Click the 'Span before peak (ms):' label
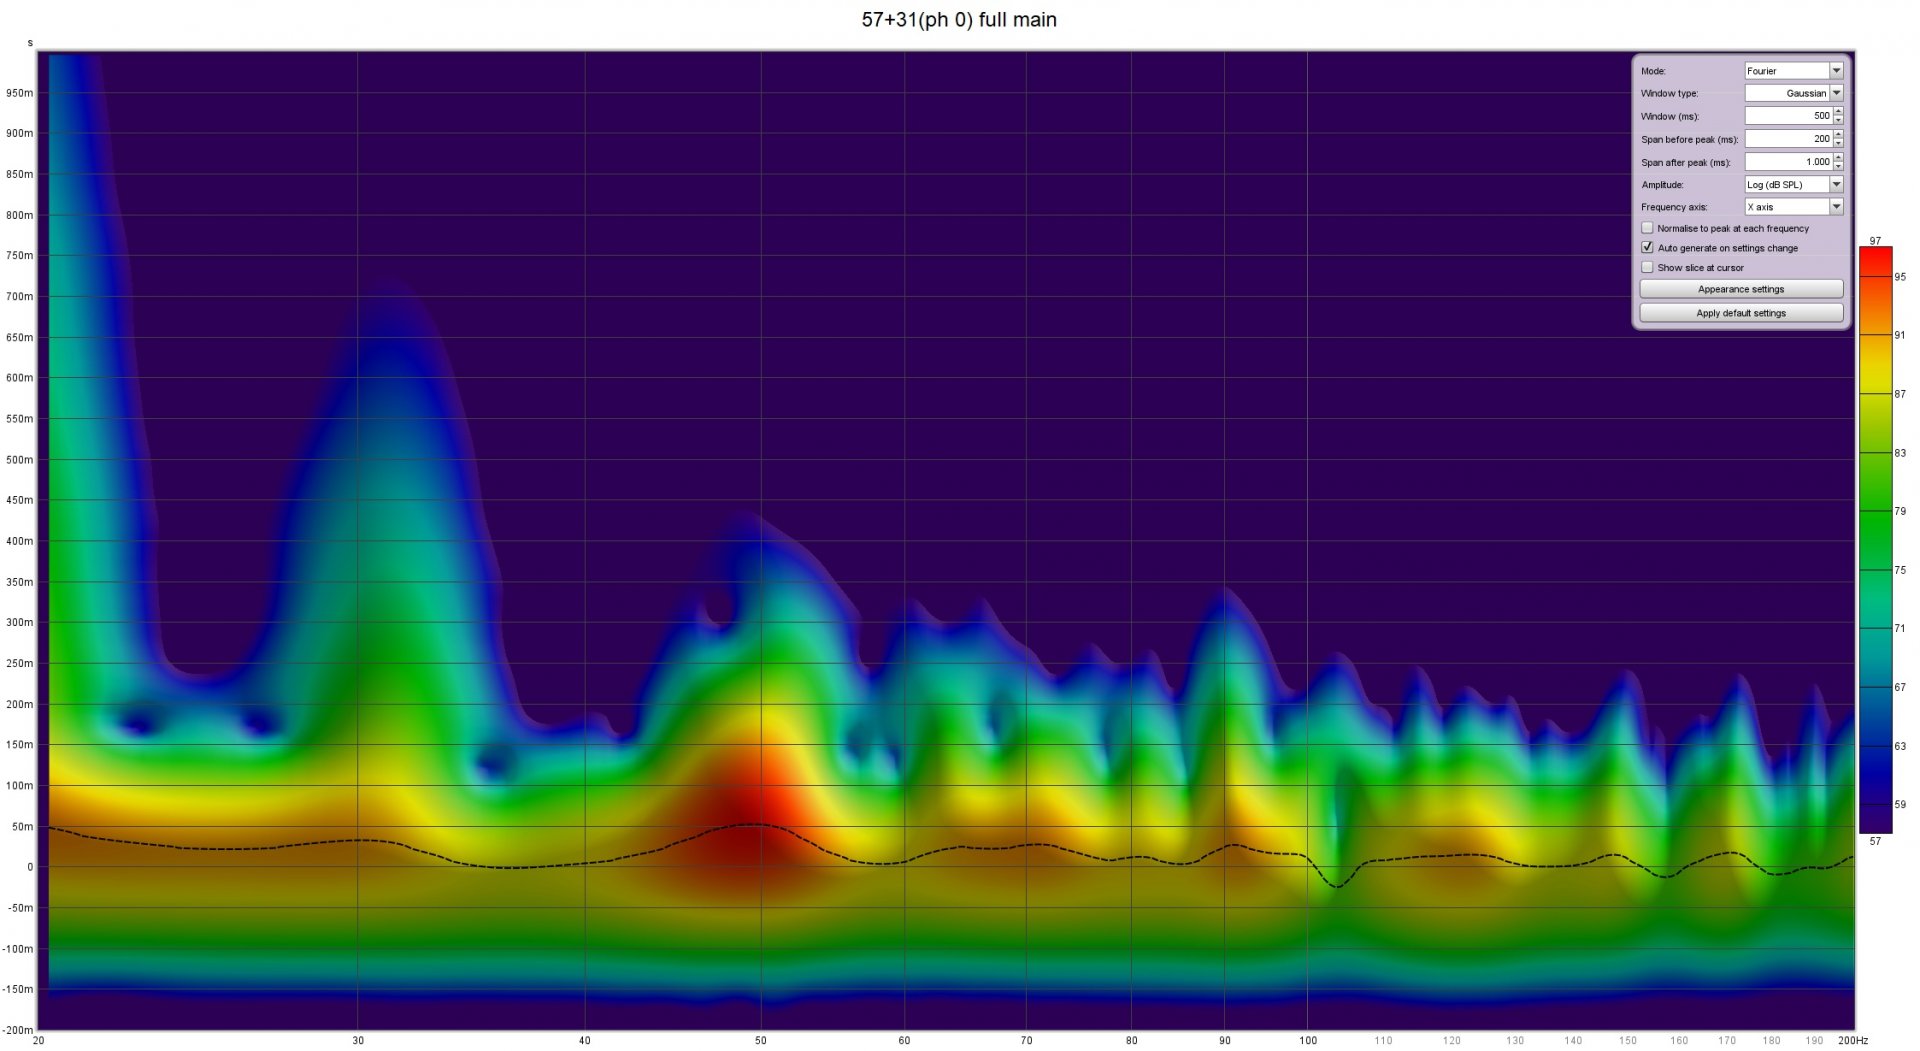 pos(1689,139)
